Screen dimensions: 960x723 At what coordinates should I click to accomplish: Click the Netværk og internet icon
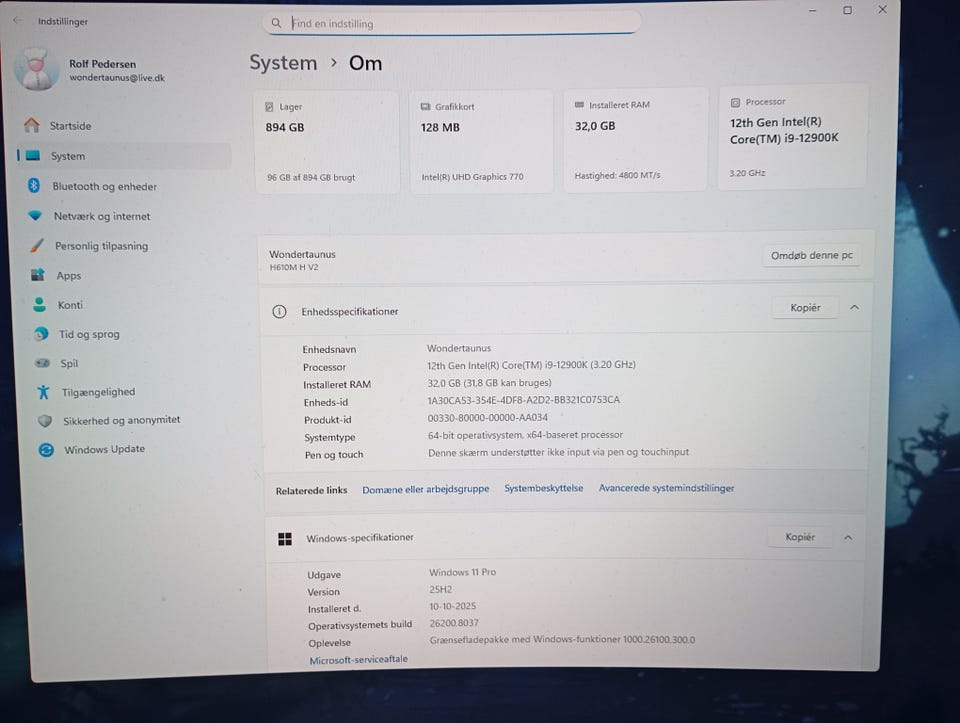(x=35, y=215)
